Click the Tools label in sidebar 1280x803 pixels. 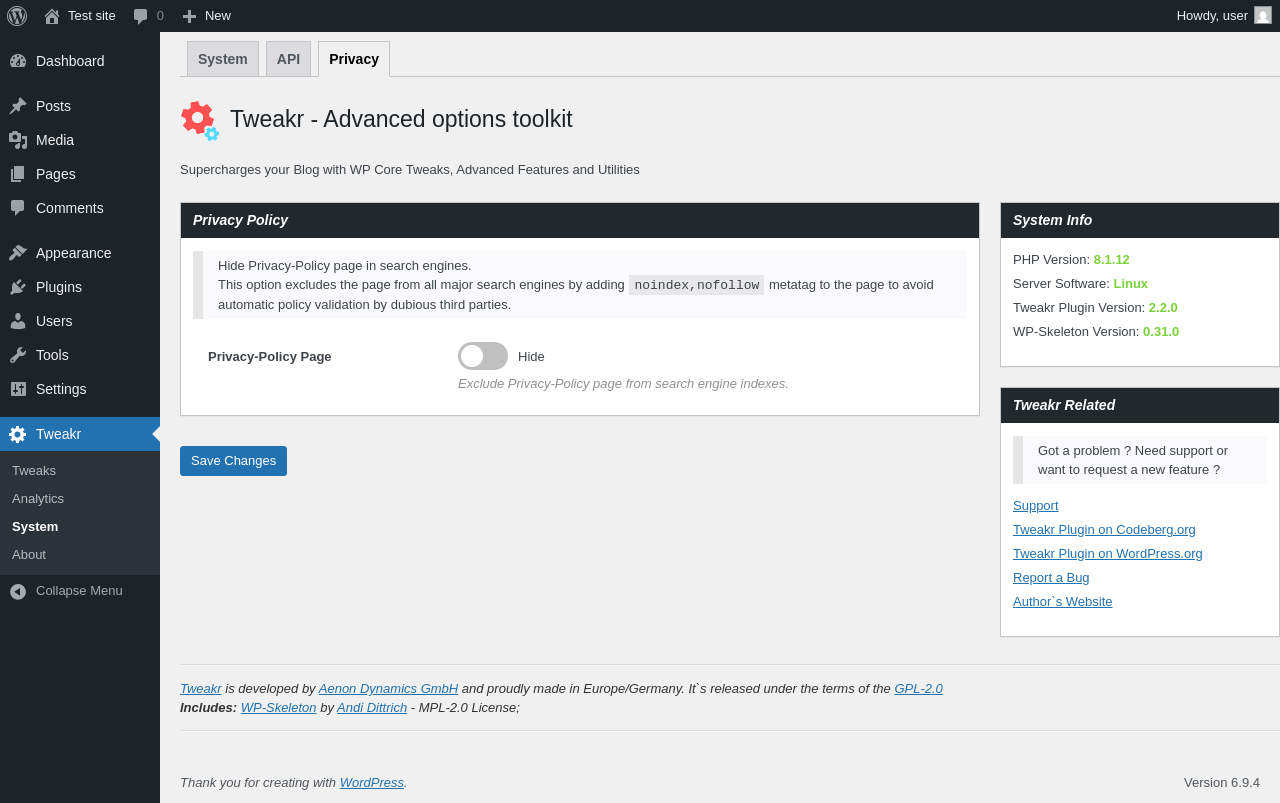click(x=52, y=355)
